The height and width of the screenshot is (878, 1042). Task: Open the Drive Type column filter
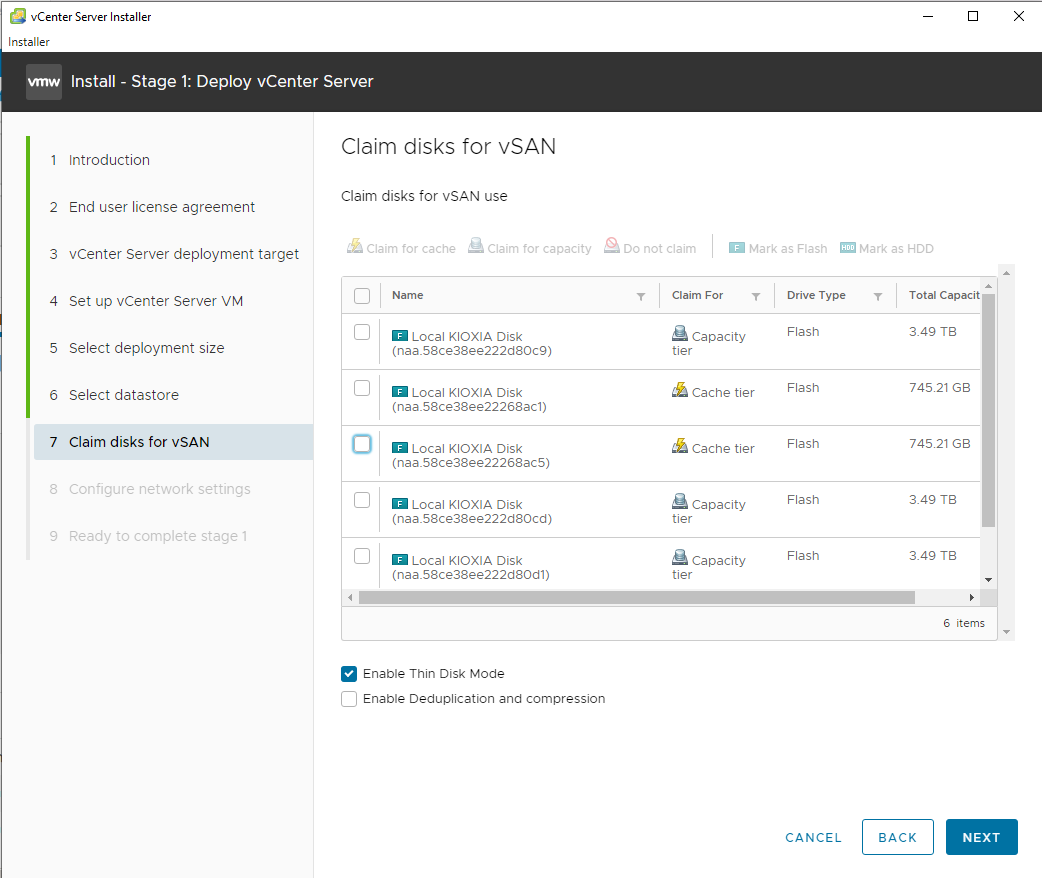coord(878,296)
